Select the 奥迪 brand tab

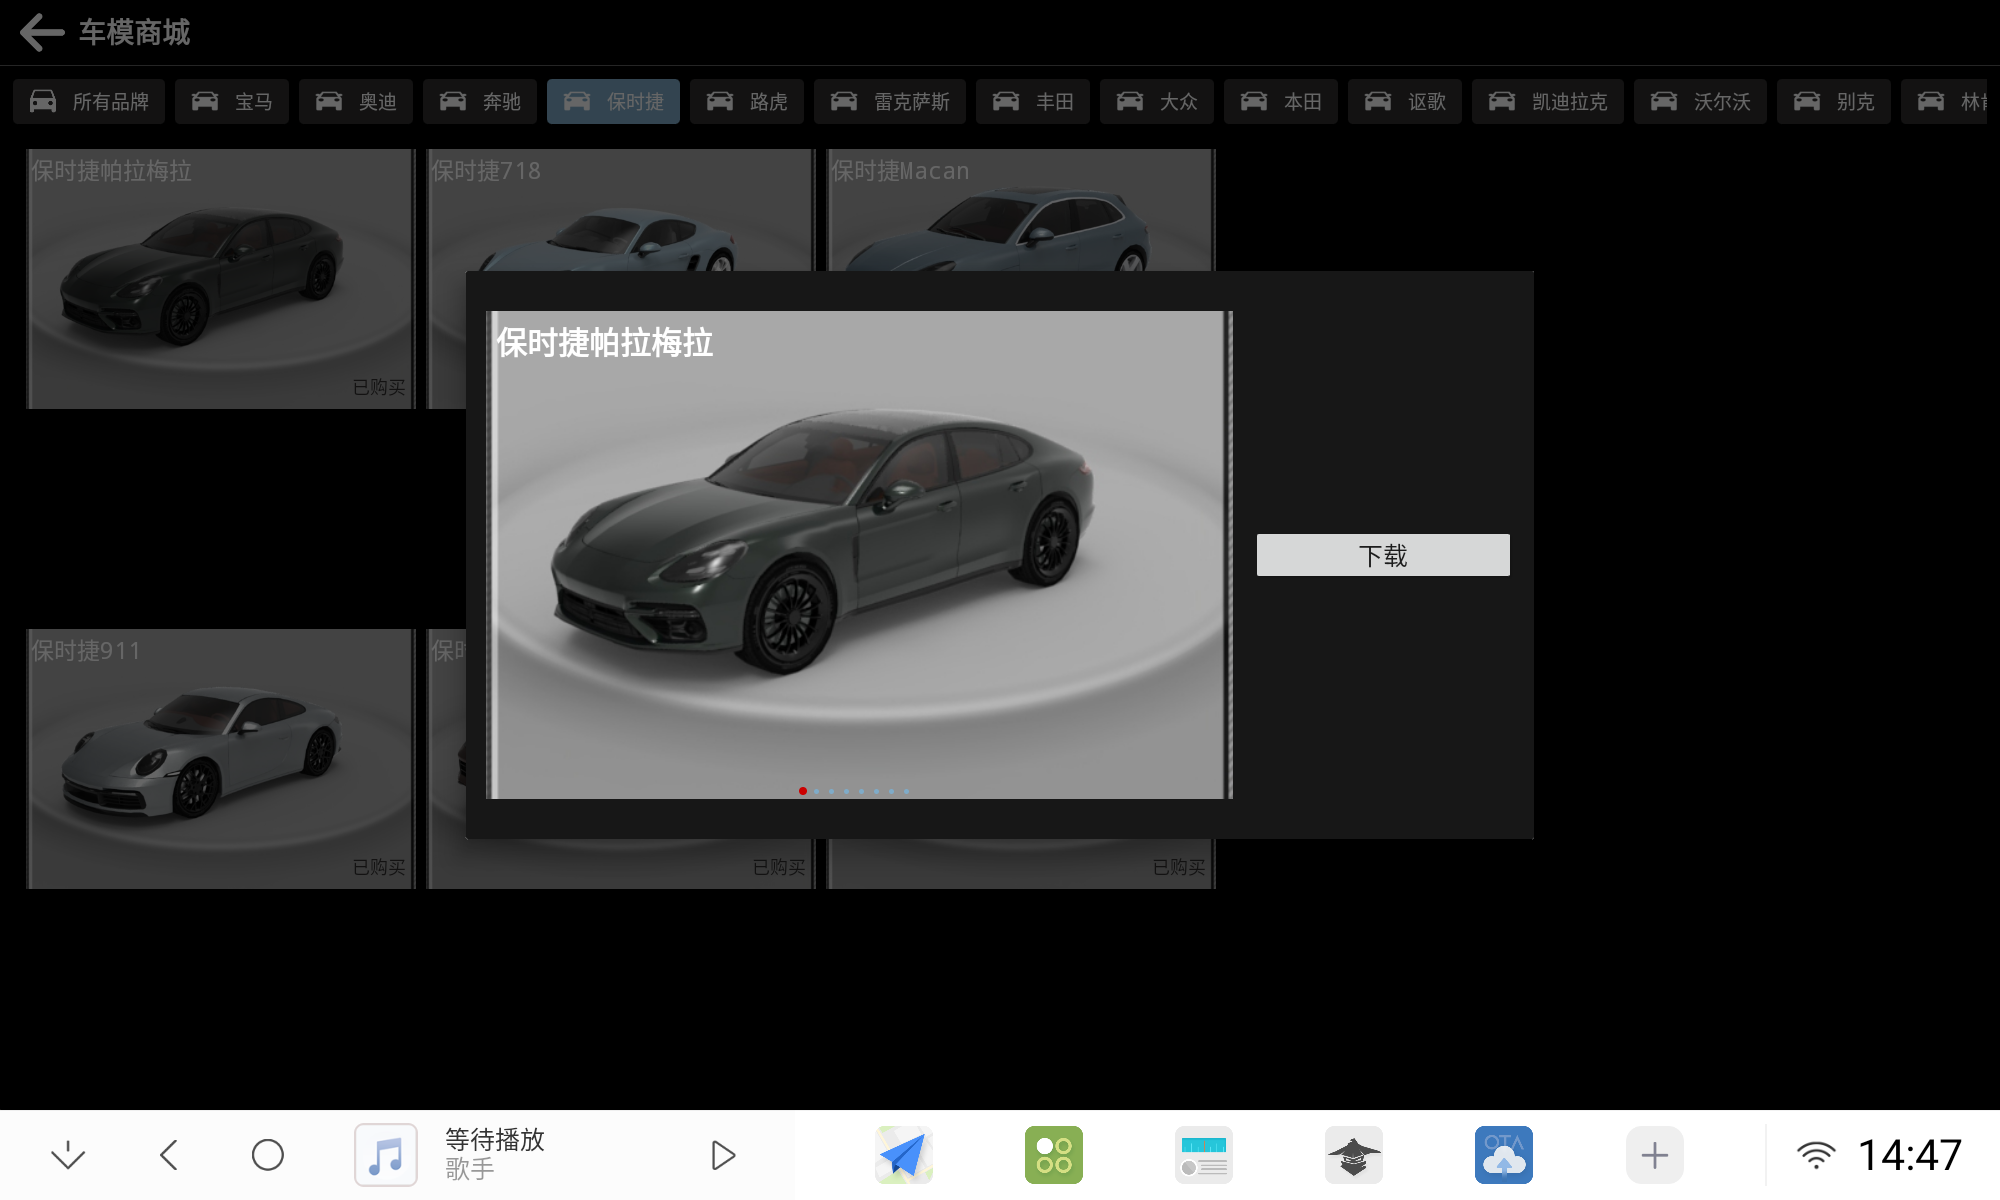click(356, 101)
